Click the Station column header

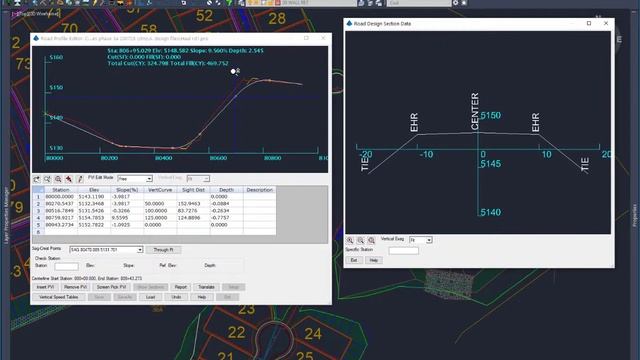60,190
